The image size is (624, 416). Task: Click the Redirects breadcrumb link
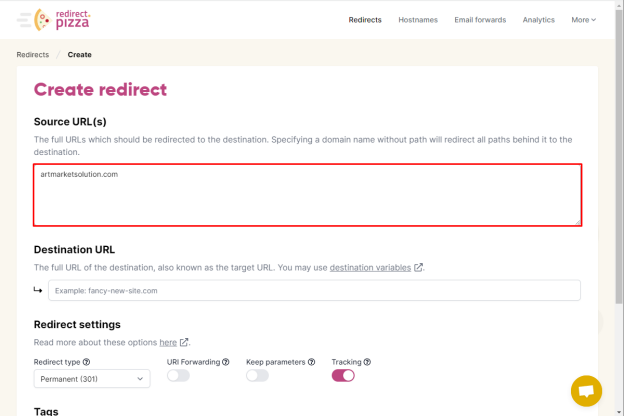(x=33, y=55)
